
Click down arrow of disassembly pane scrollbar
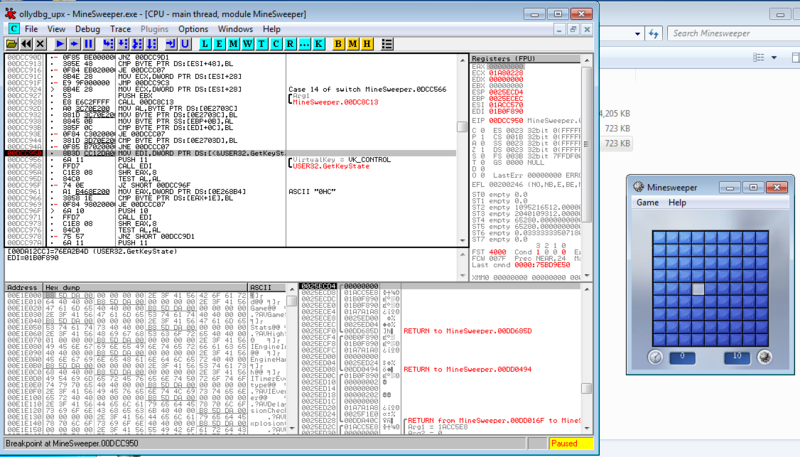pyautogui.click(x=462, y=240)
